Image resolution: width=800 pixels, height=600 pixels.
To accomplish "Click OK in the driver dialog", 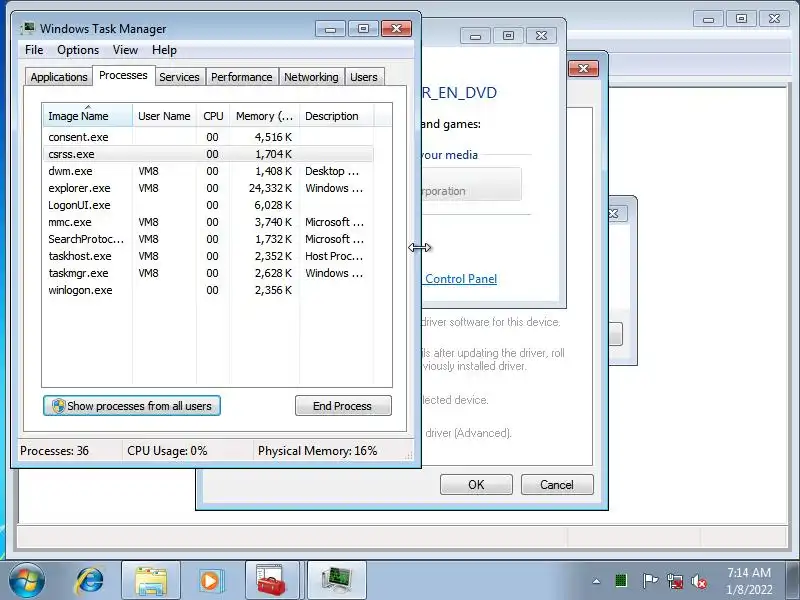I will pyautogui.click(x=476, y=484).
